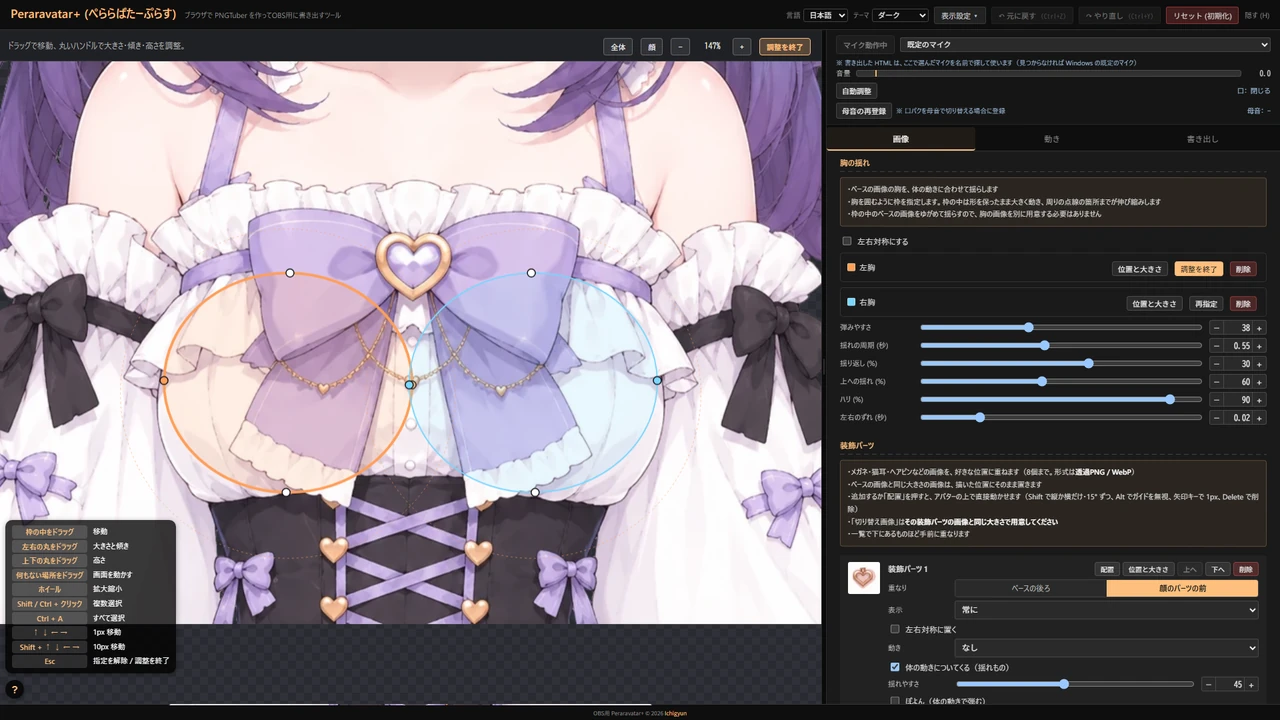Open the 言語 language dropdown

click(x=825, y=16)
